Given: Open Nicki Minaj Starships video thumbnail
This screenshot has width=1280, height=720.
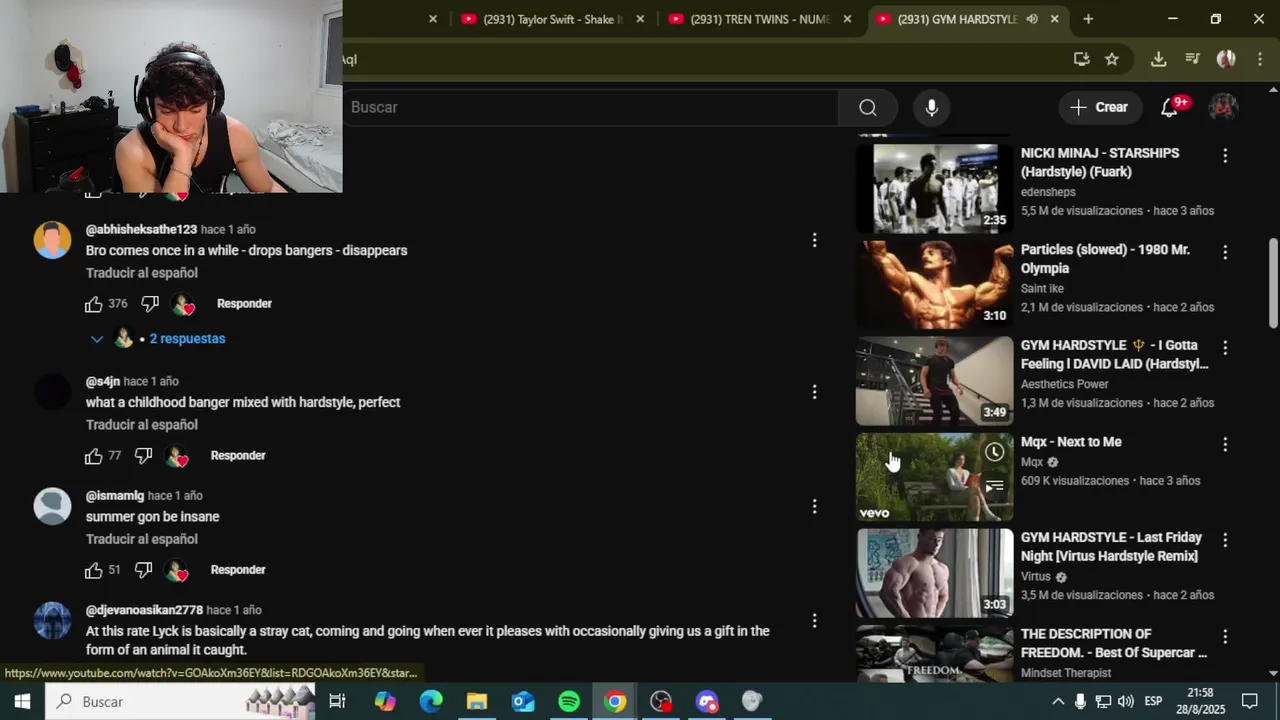Looking at the screenshot, I should pyautogui.click(x=935, y=188).
